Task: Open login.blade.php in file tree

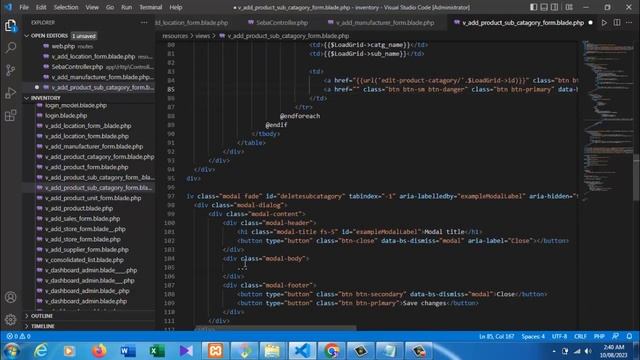Action: [66, 116]
